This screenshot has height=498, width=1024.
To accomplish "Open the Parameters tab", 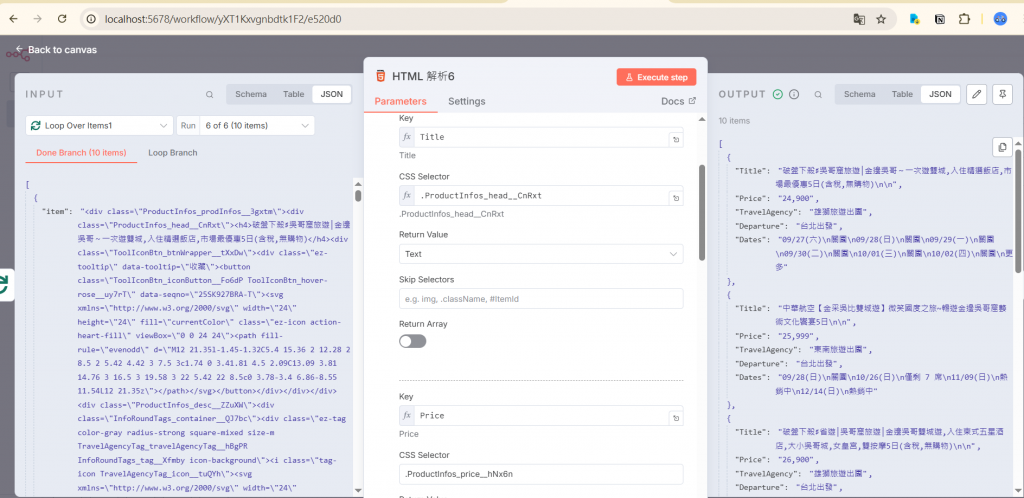I will pyautogui.click(x=400, y=101).
